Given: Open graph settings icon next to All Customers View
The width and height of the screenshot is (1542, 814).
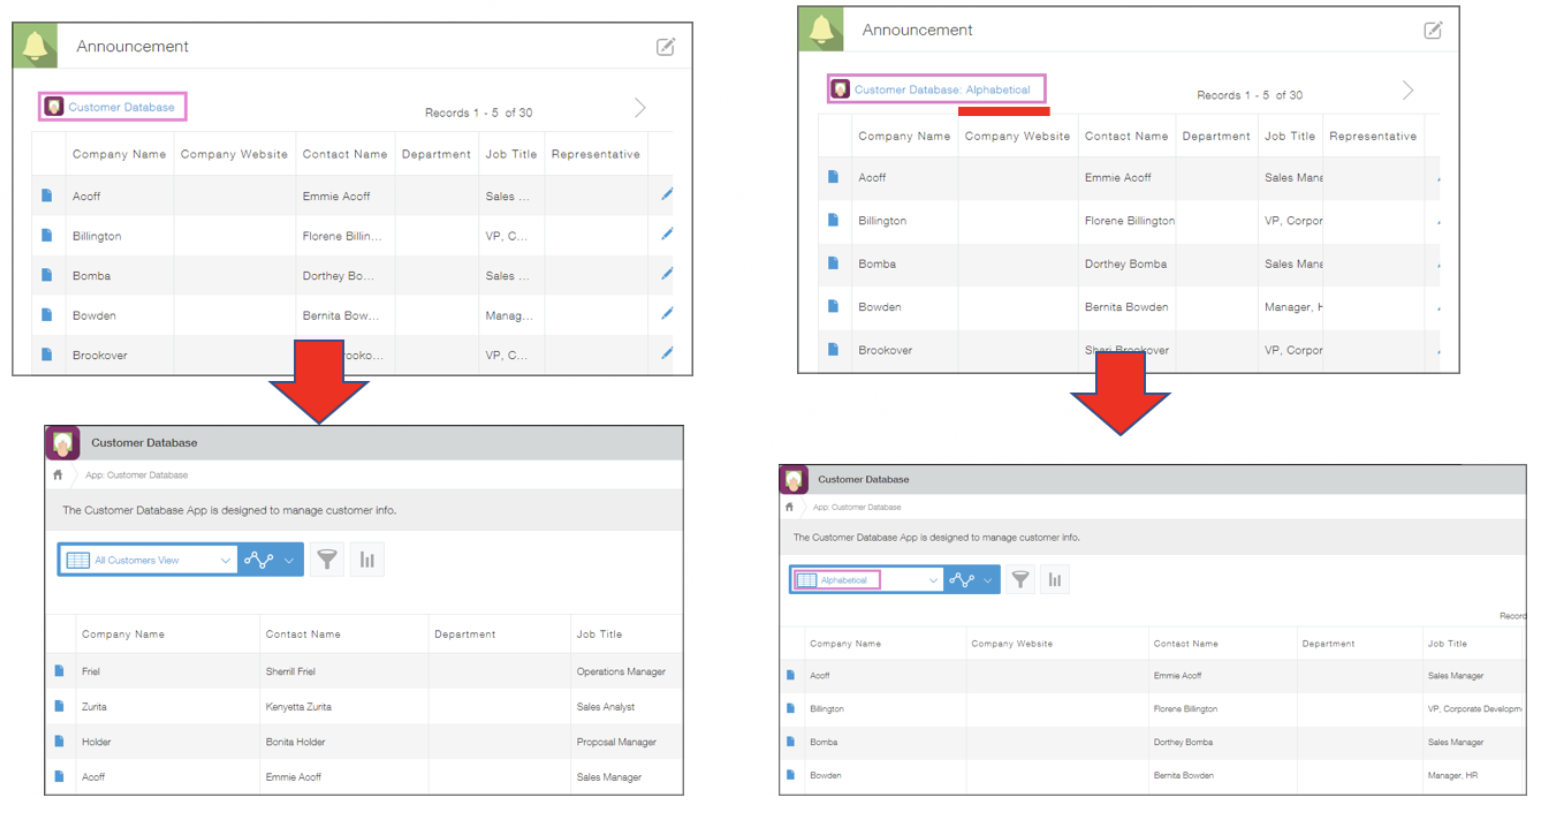Looking at the screenshot, I should 258,560.
